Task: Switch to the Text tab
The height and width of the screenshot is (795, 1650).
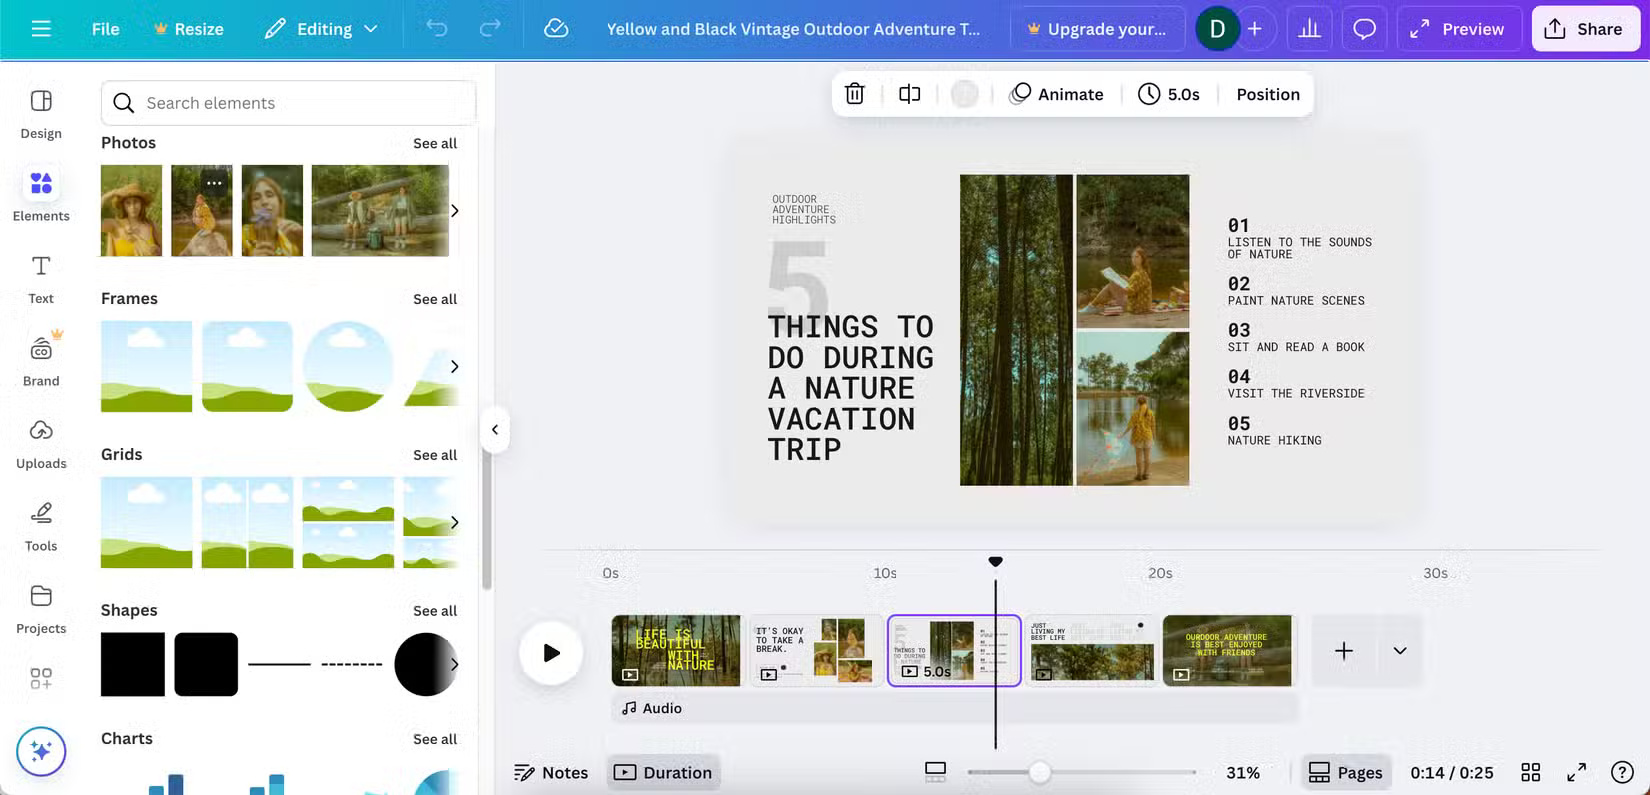Action: (41, 278)
